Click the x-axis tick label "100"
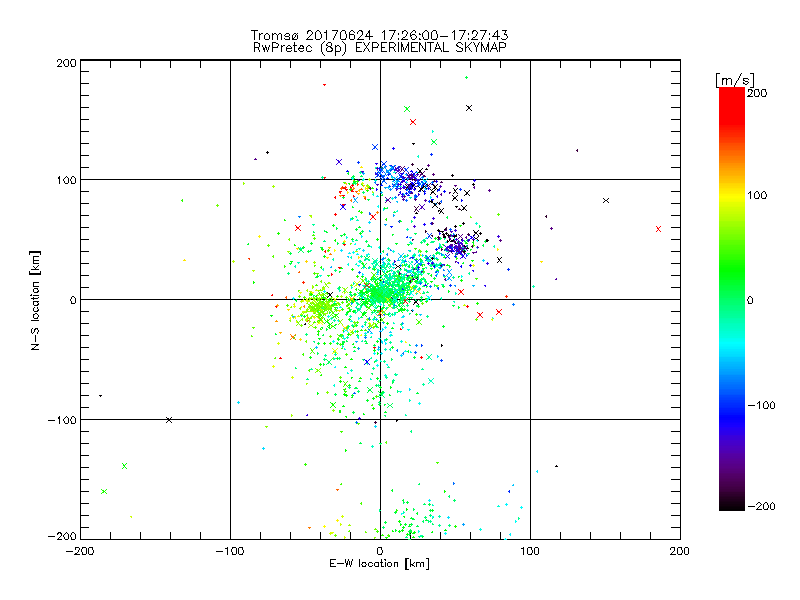The width and height of the screenshot is (800, 600). pyautogui.click(x=530, y=551)
